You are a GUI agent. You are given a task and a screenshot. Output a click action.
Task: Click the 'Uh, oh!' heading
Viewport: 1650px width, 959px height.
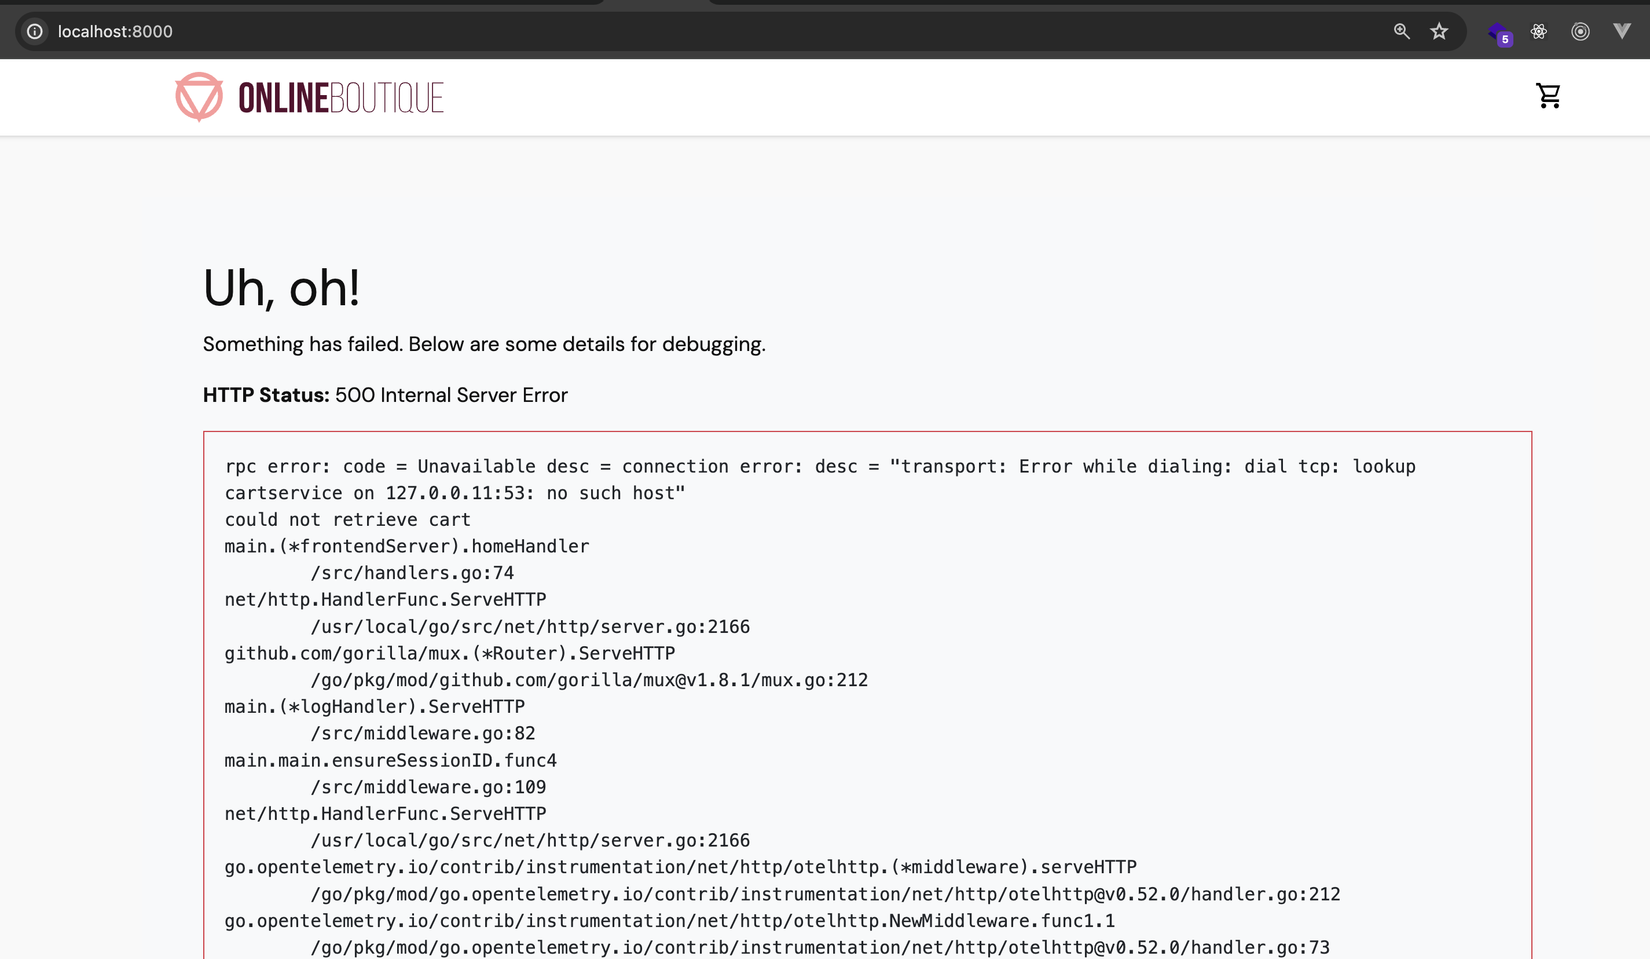tap(281, 288)
